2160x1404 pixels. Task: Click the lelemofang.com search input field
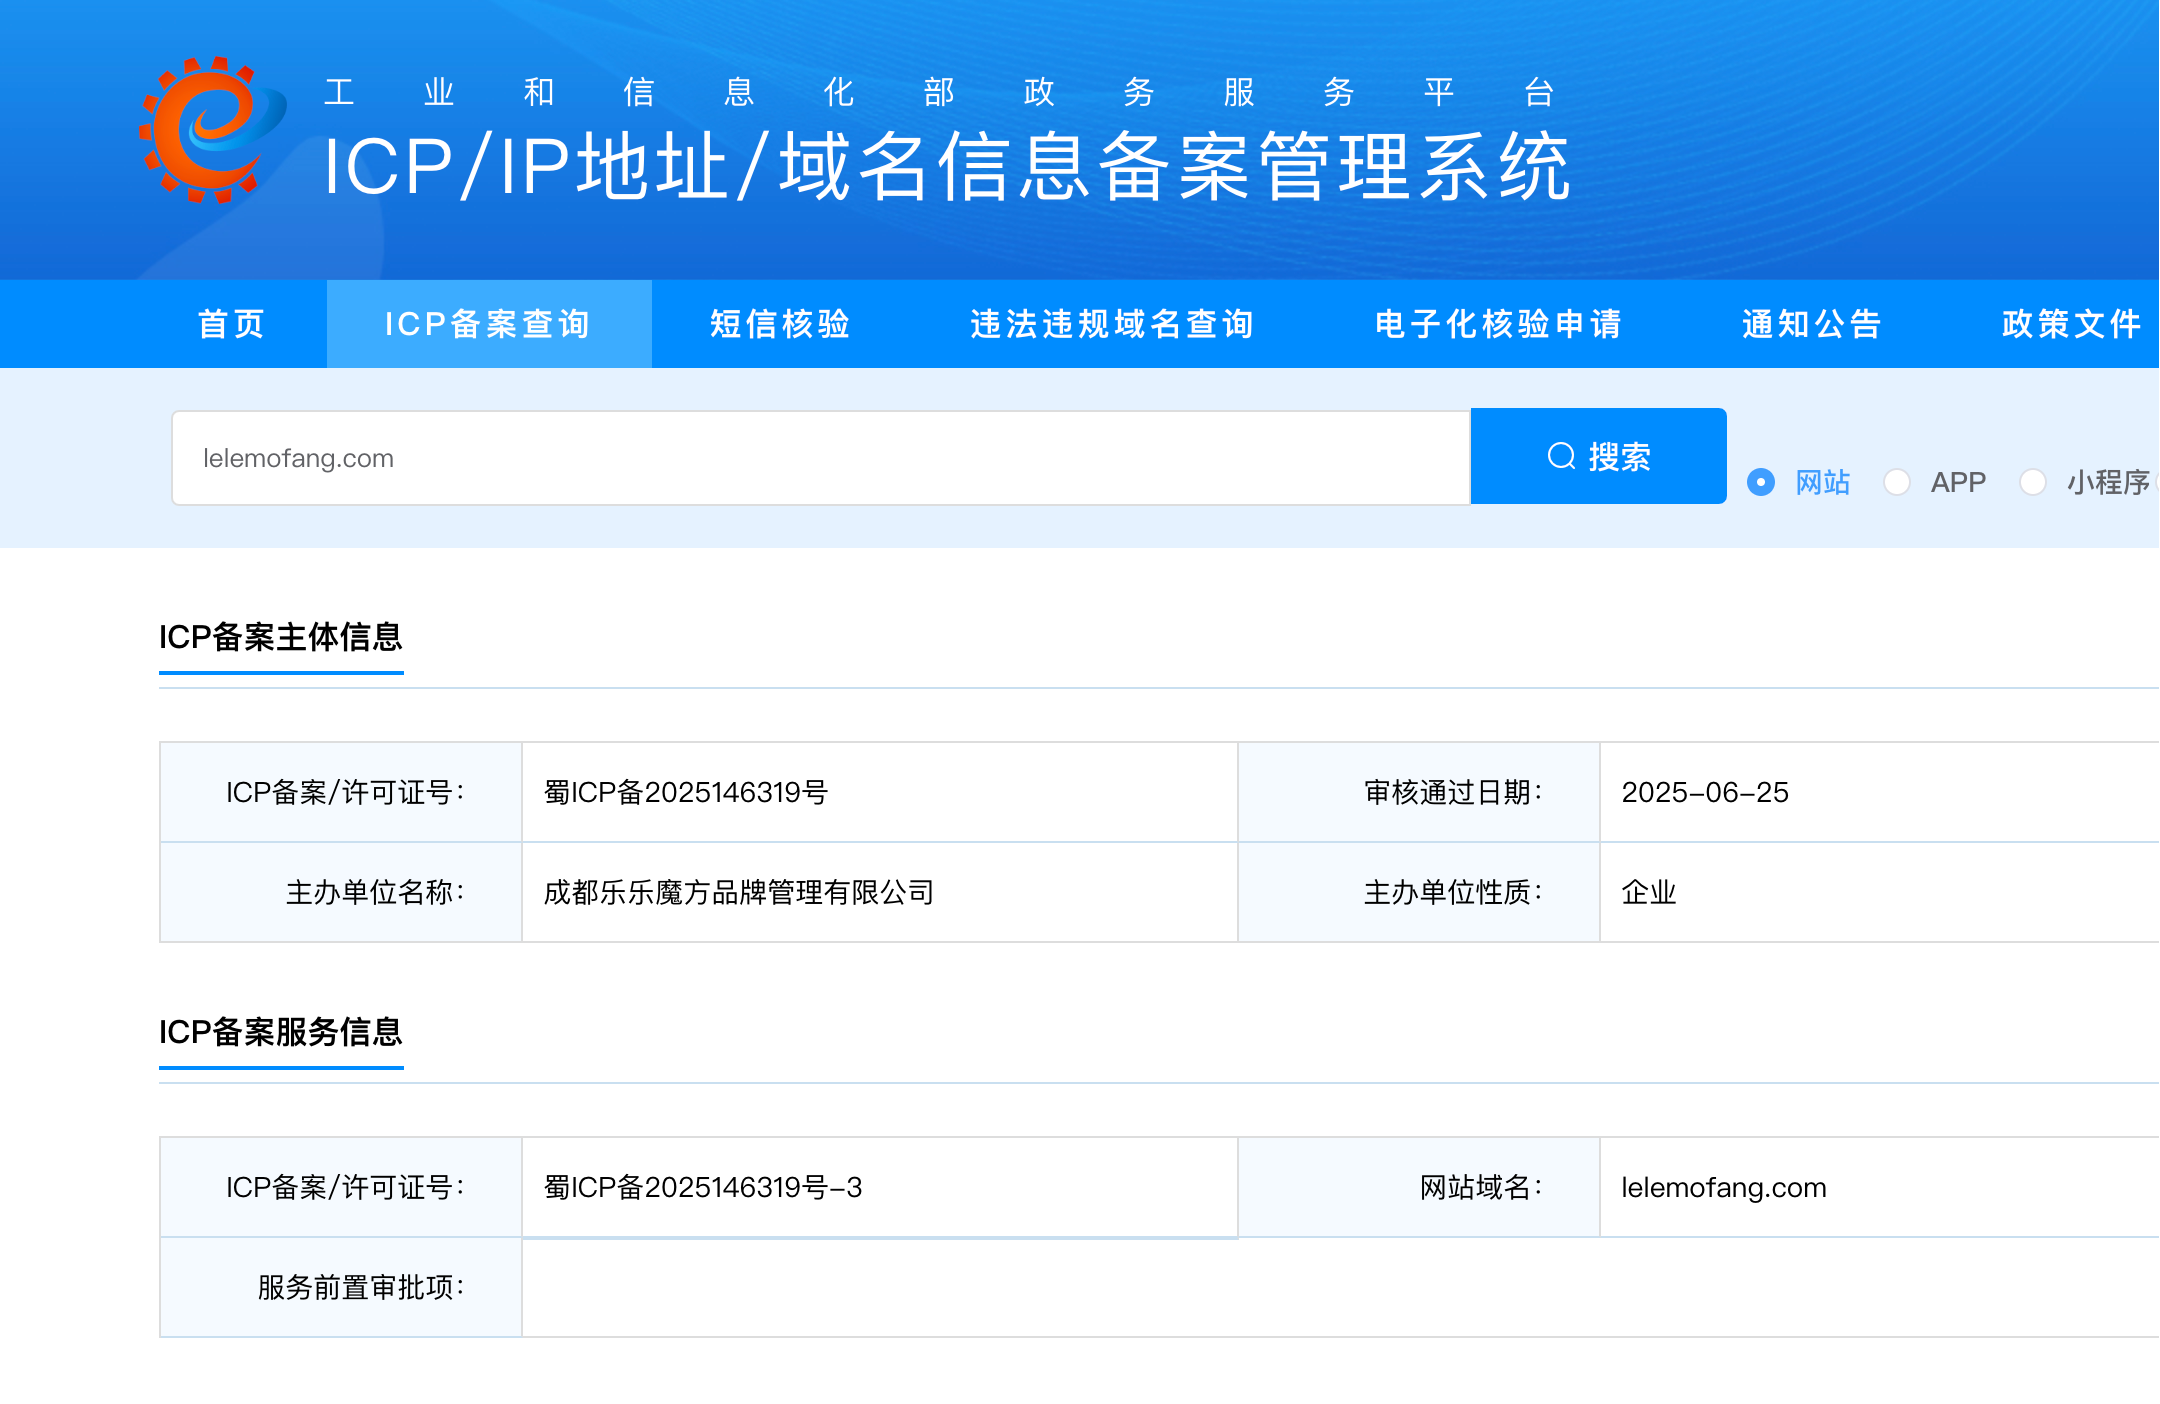click(x=820, y=458)
